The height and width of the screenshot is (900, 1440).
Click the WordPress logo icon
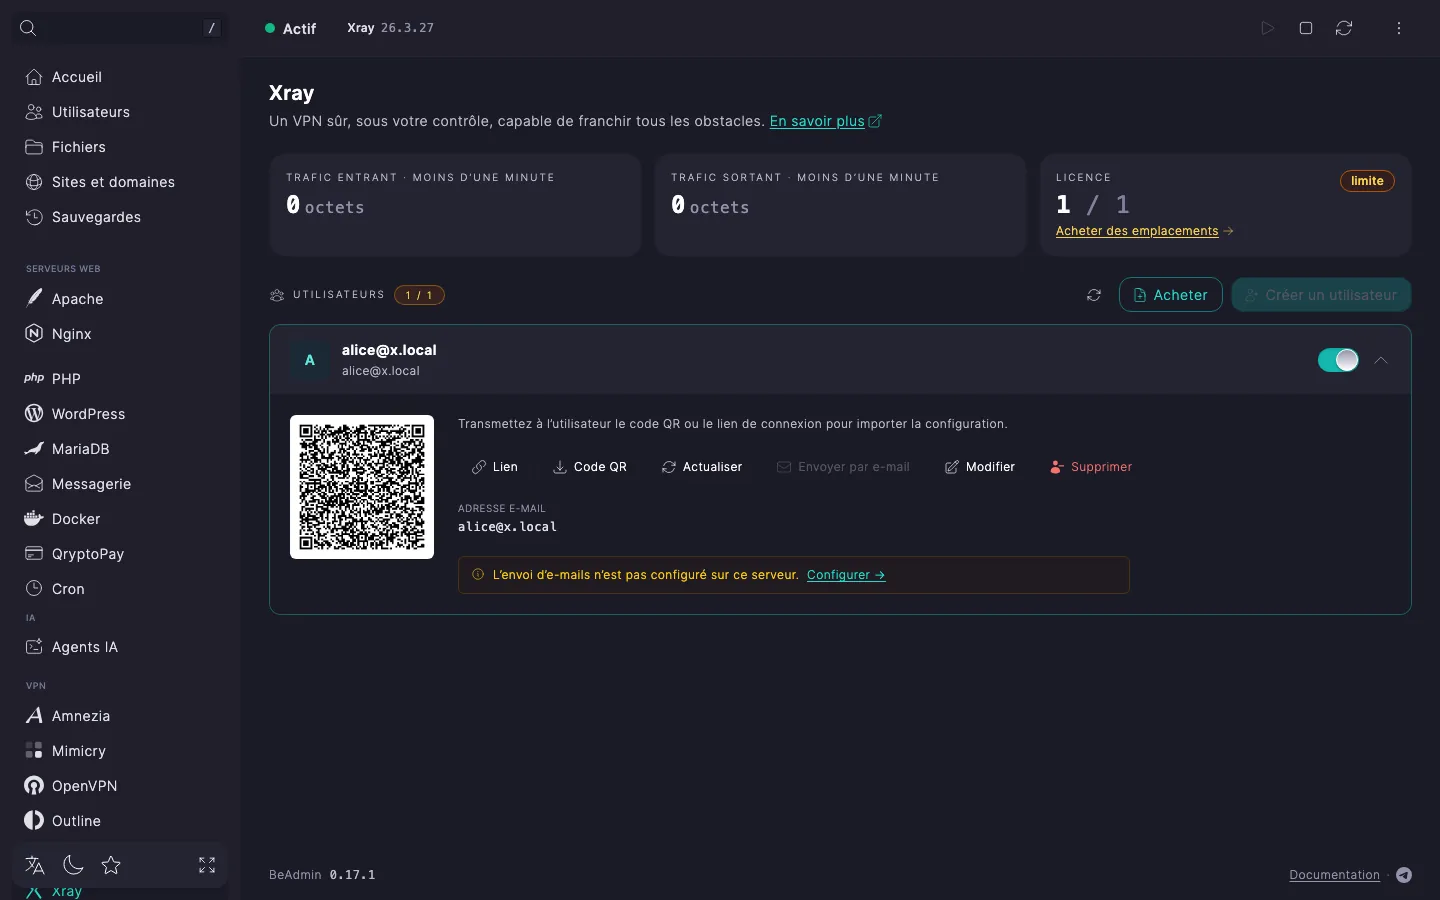click(x=34, y=414)
